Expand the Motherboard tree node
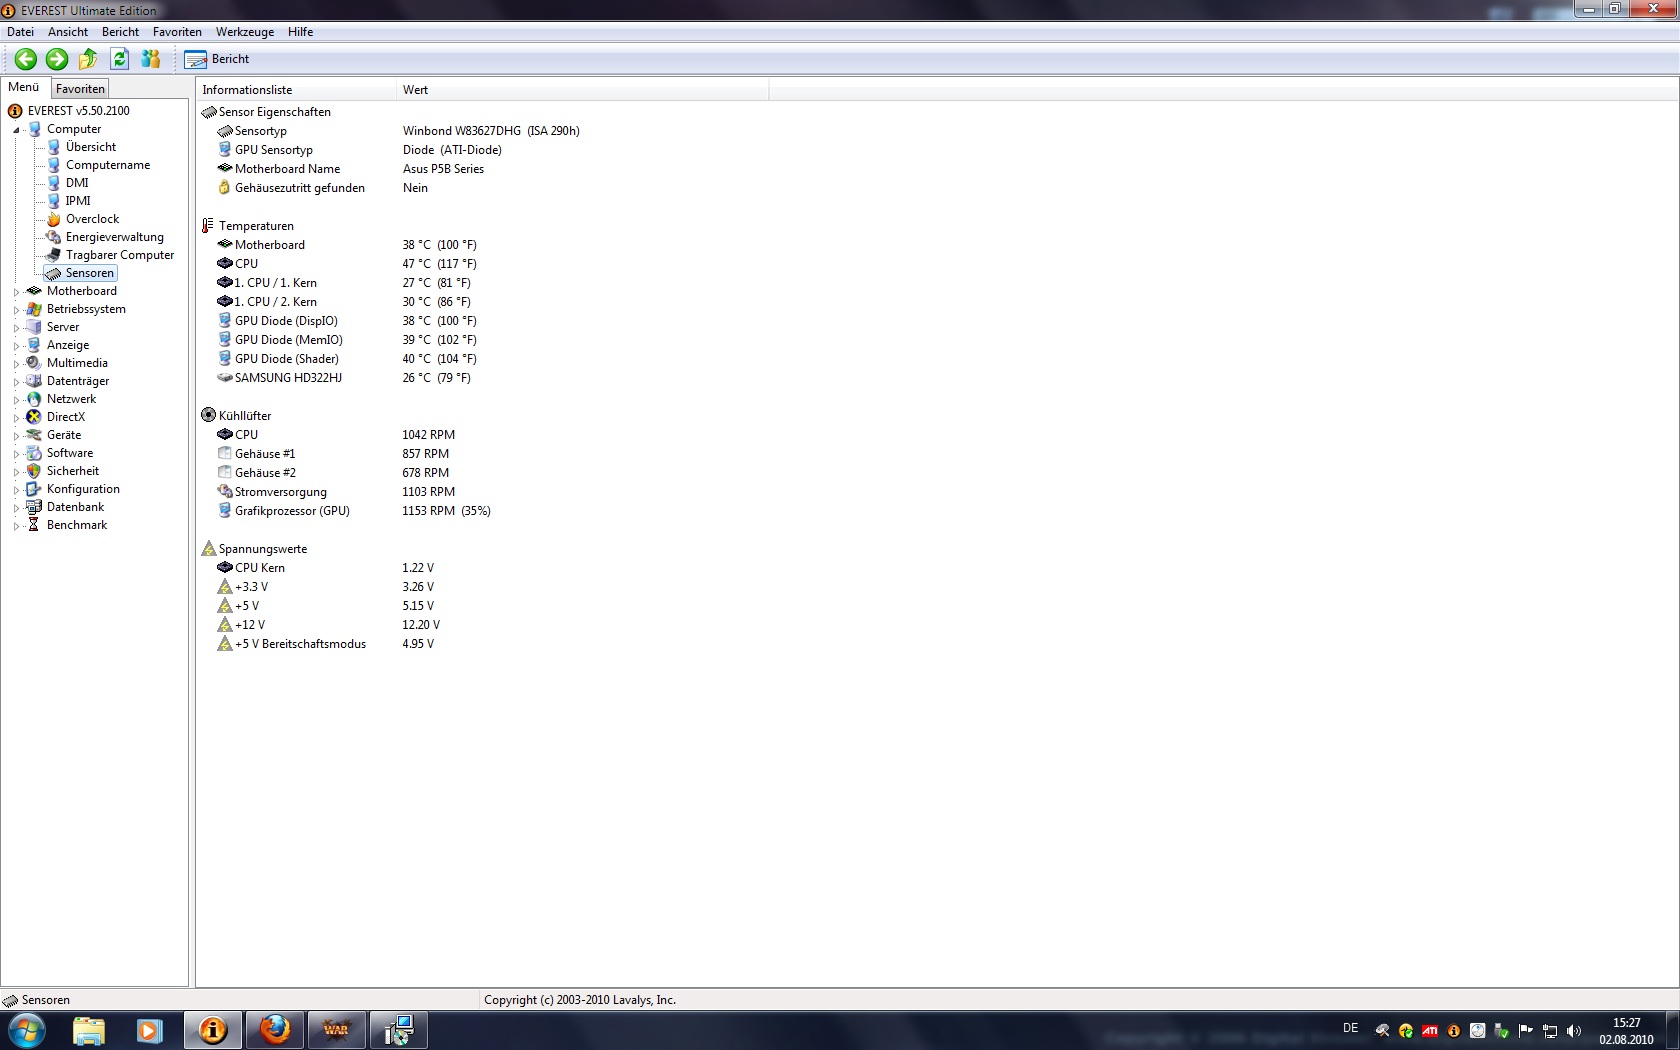Image resolution: width=1680 pixels, height=1050 pixels. (x=16, y=292)
